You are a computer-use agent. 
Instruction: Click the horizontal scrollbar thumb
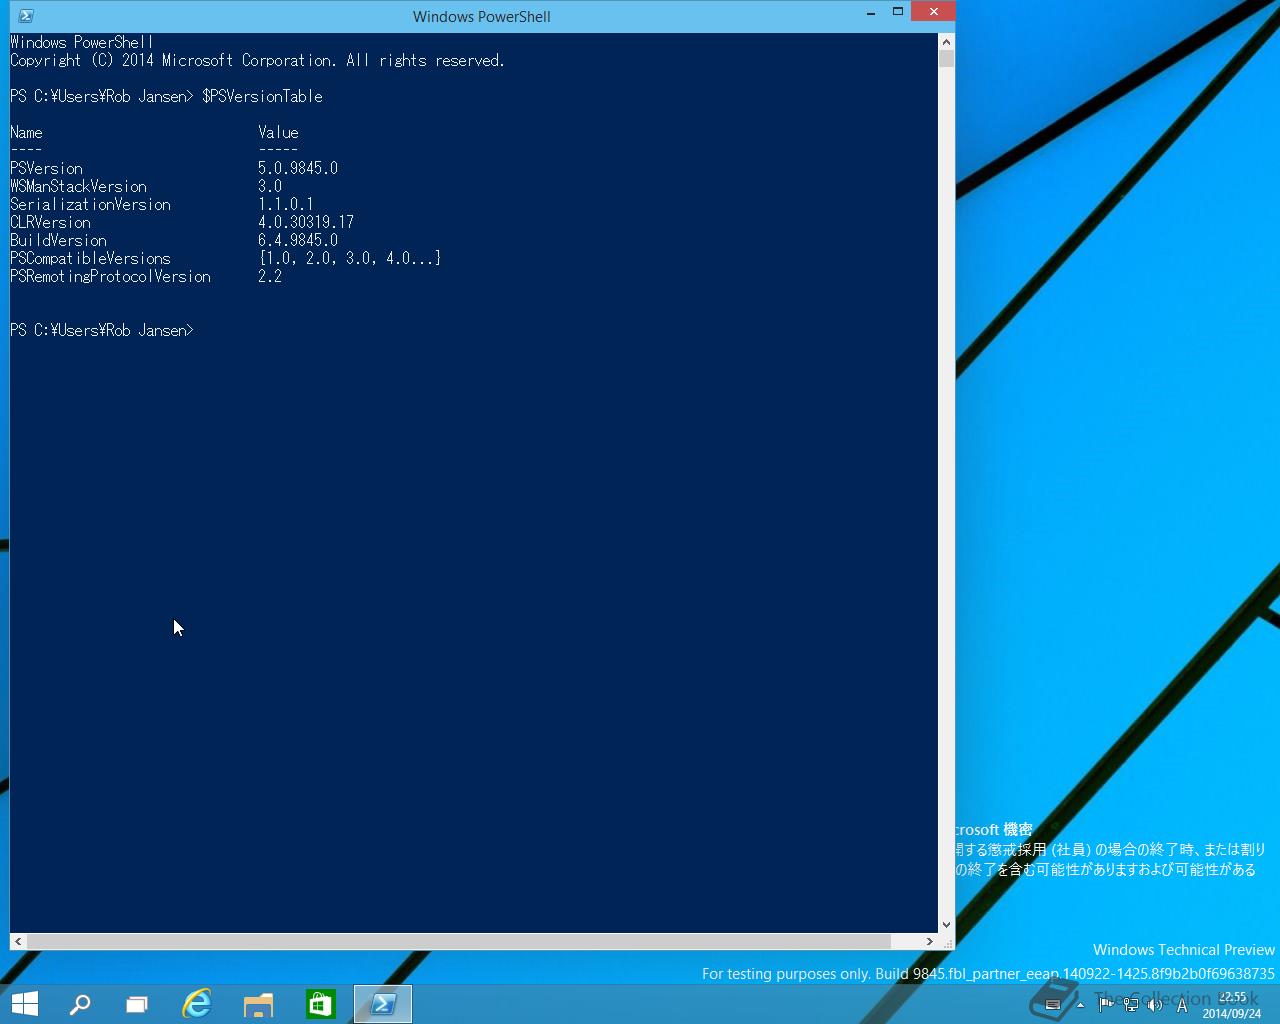(458, 942)
